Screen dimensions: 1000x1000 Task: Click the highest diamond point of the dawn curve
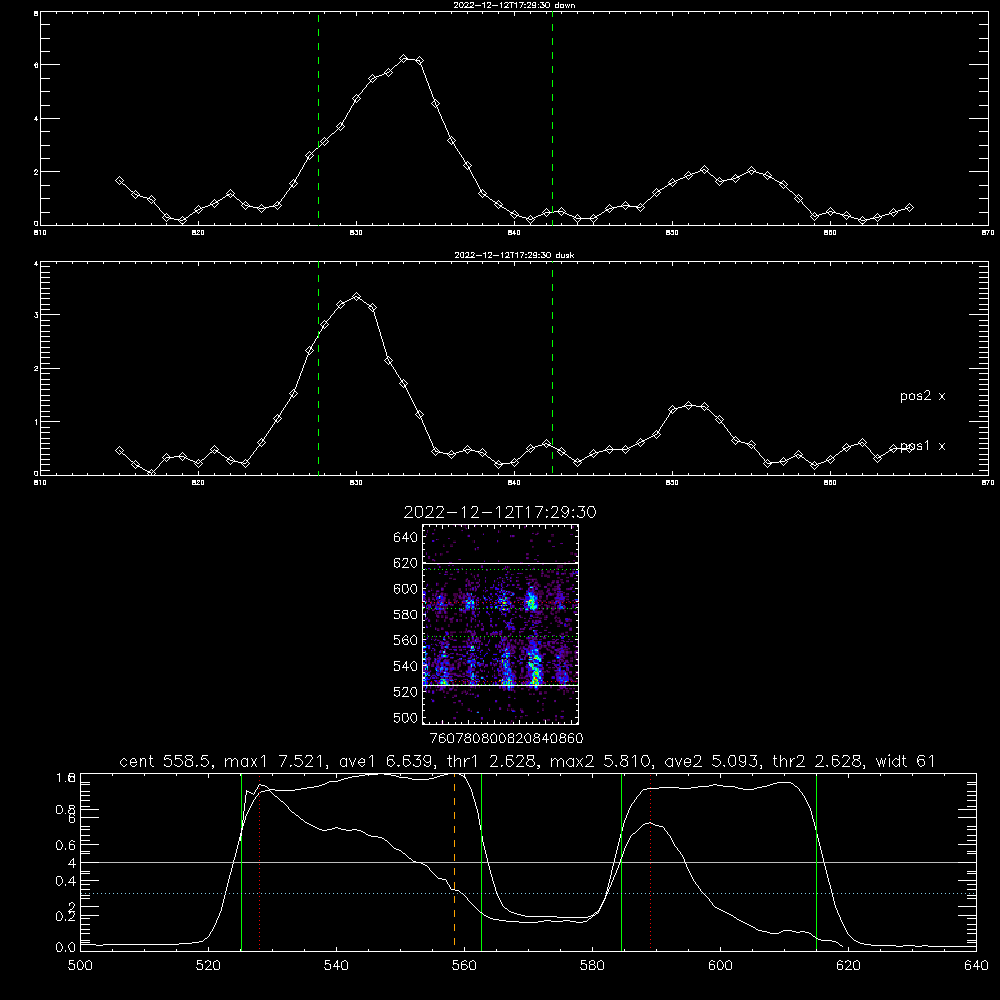click(x=403, y=59)
